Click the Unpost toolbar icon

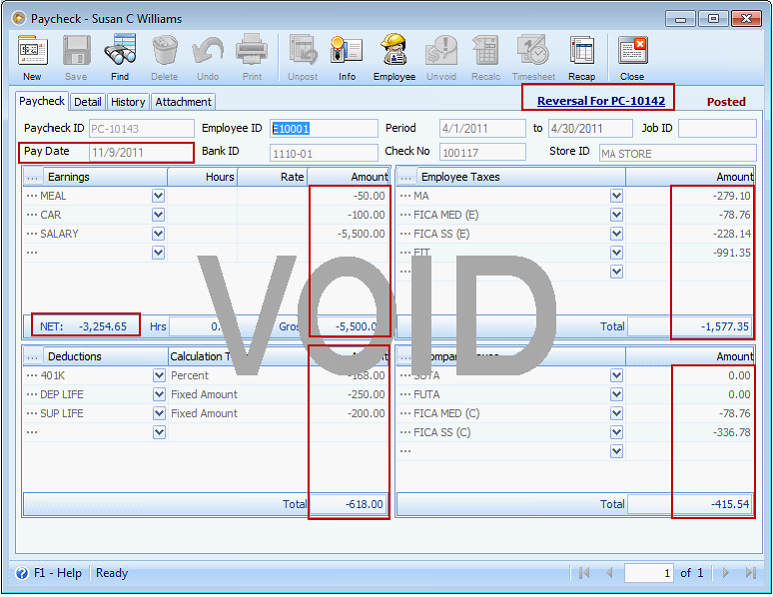pyautogui.click(x=303, y=51)
